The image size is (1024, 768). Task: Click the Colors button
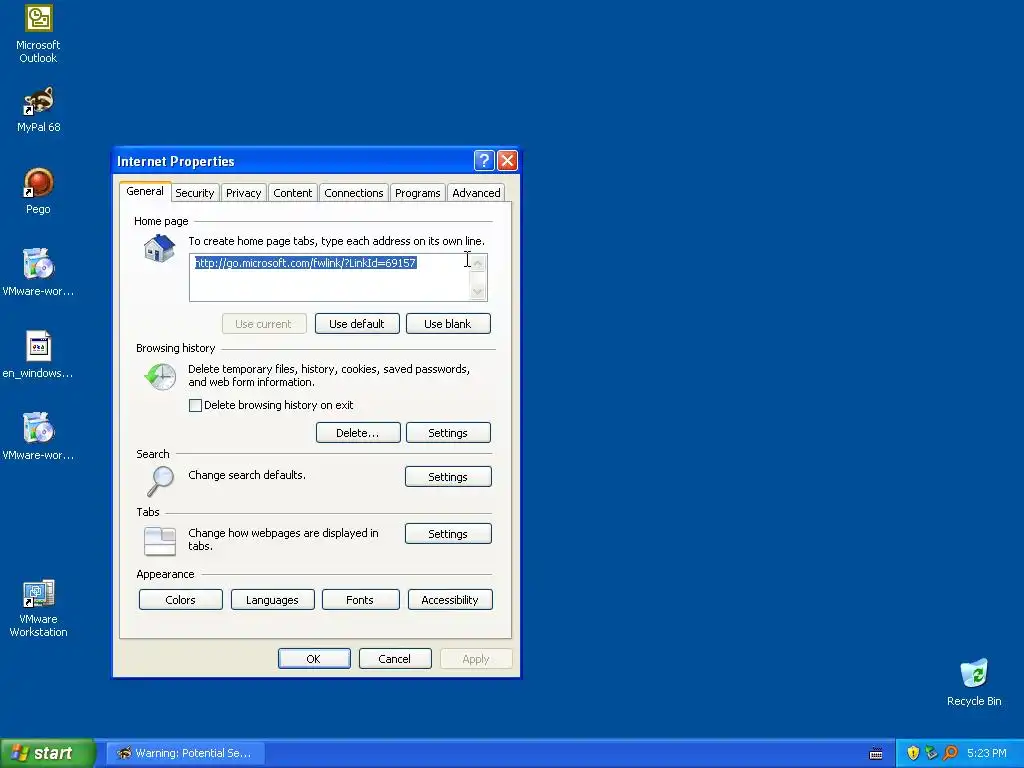click(x=180, y=600)
